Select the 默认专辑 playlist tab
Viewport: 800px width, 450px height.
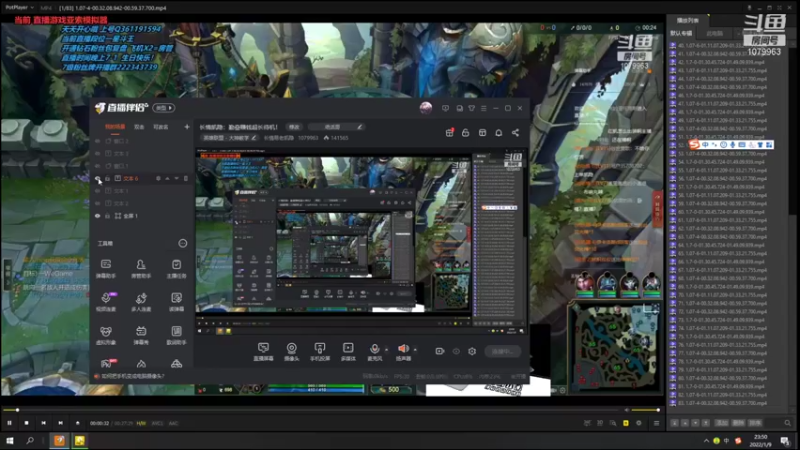coord(681,33)
